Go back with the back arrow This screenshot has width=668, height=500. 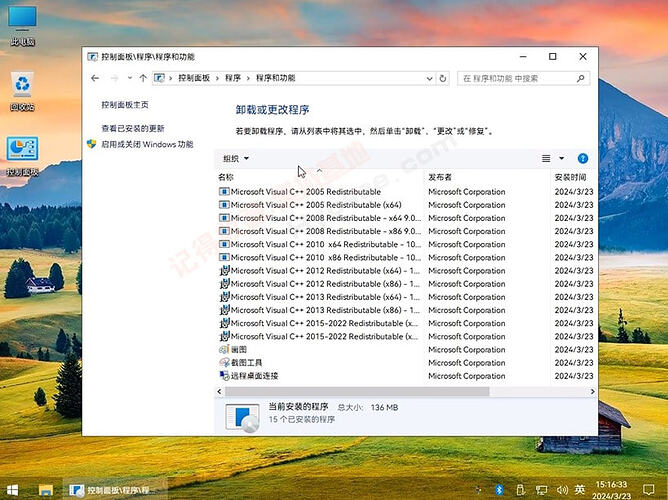95,78
